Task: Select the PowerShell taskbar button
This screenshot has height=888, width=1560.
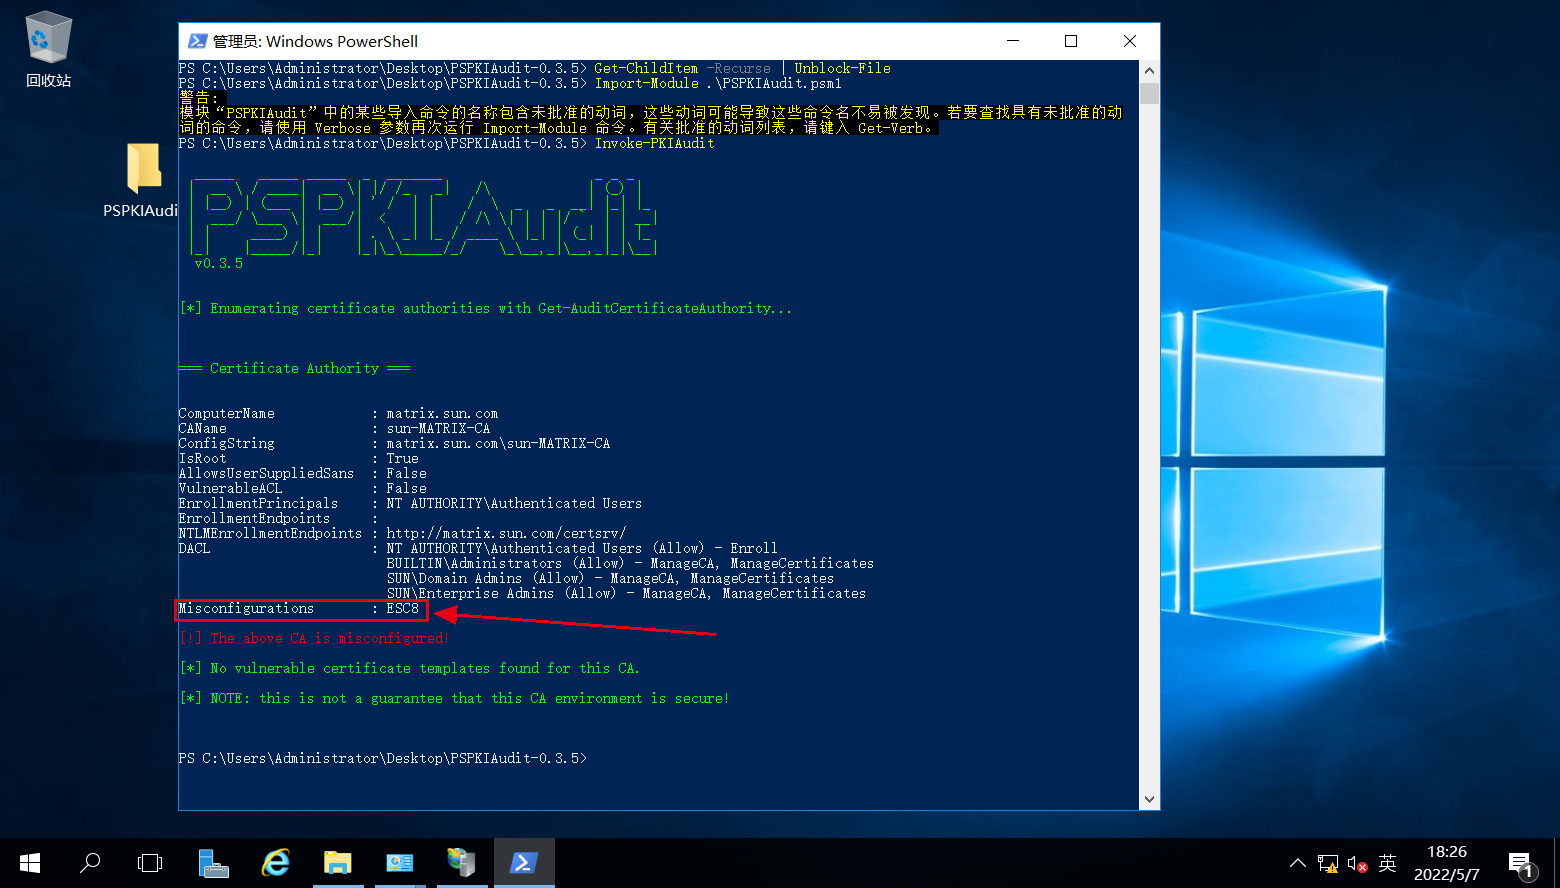Action: pyautogui.click(x=524, y=862)
